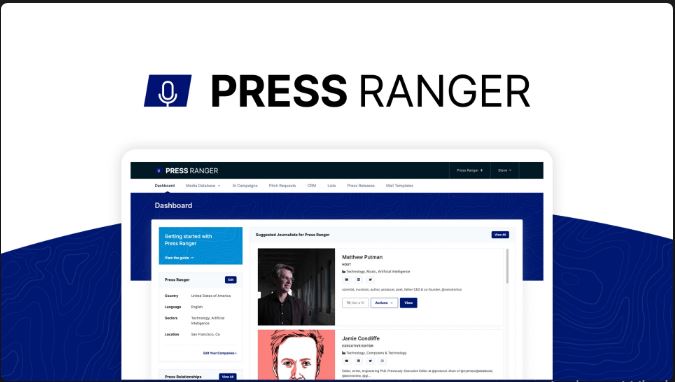Viewport: 675px width, 382px height.
Task: Click Jamie Condliffe's icon after the Twitter bird
Action: [382, 361]
